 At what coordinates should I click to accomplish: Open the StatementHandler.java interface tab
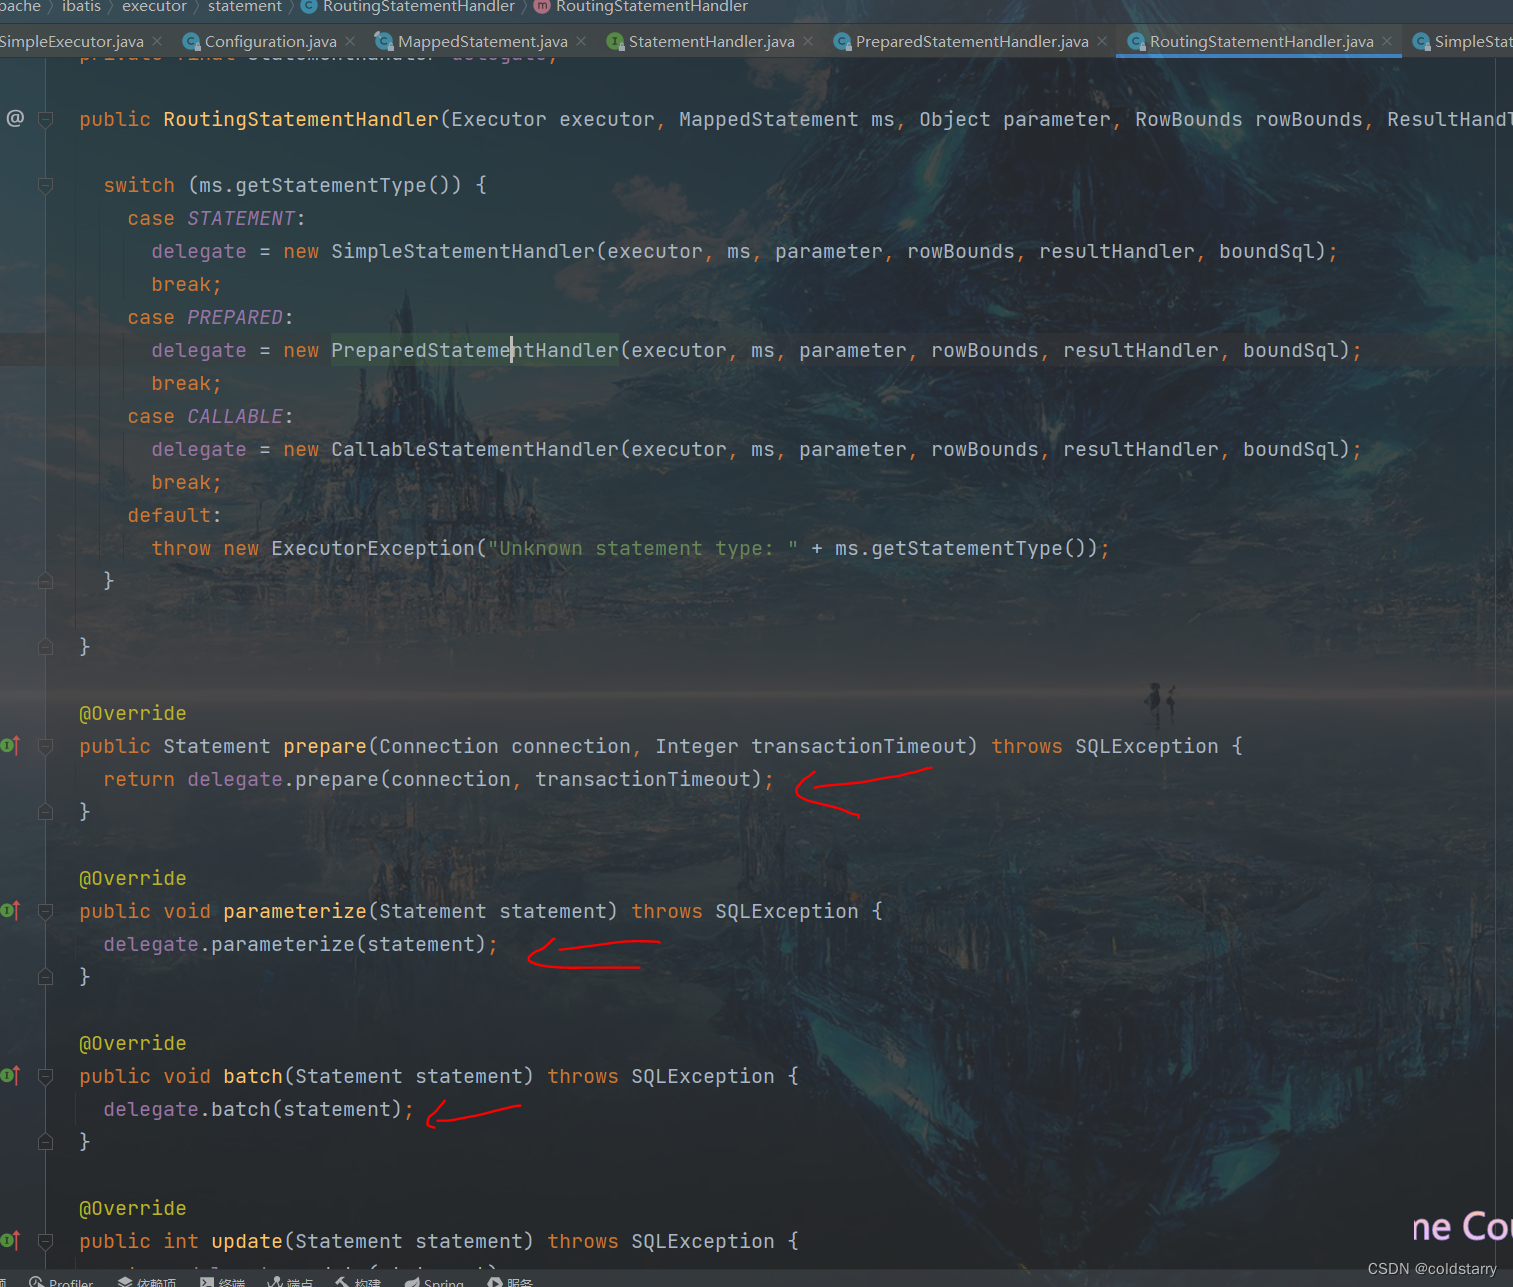click(x=711, y=41)
